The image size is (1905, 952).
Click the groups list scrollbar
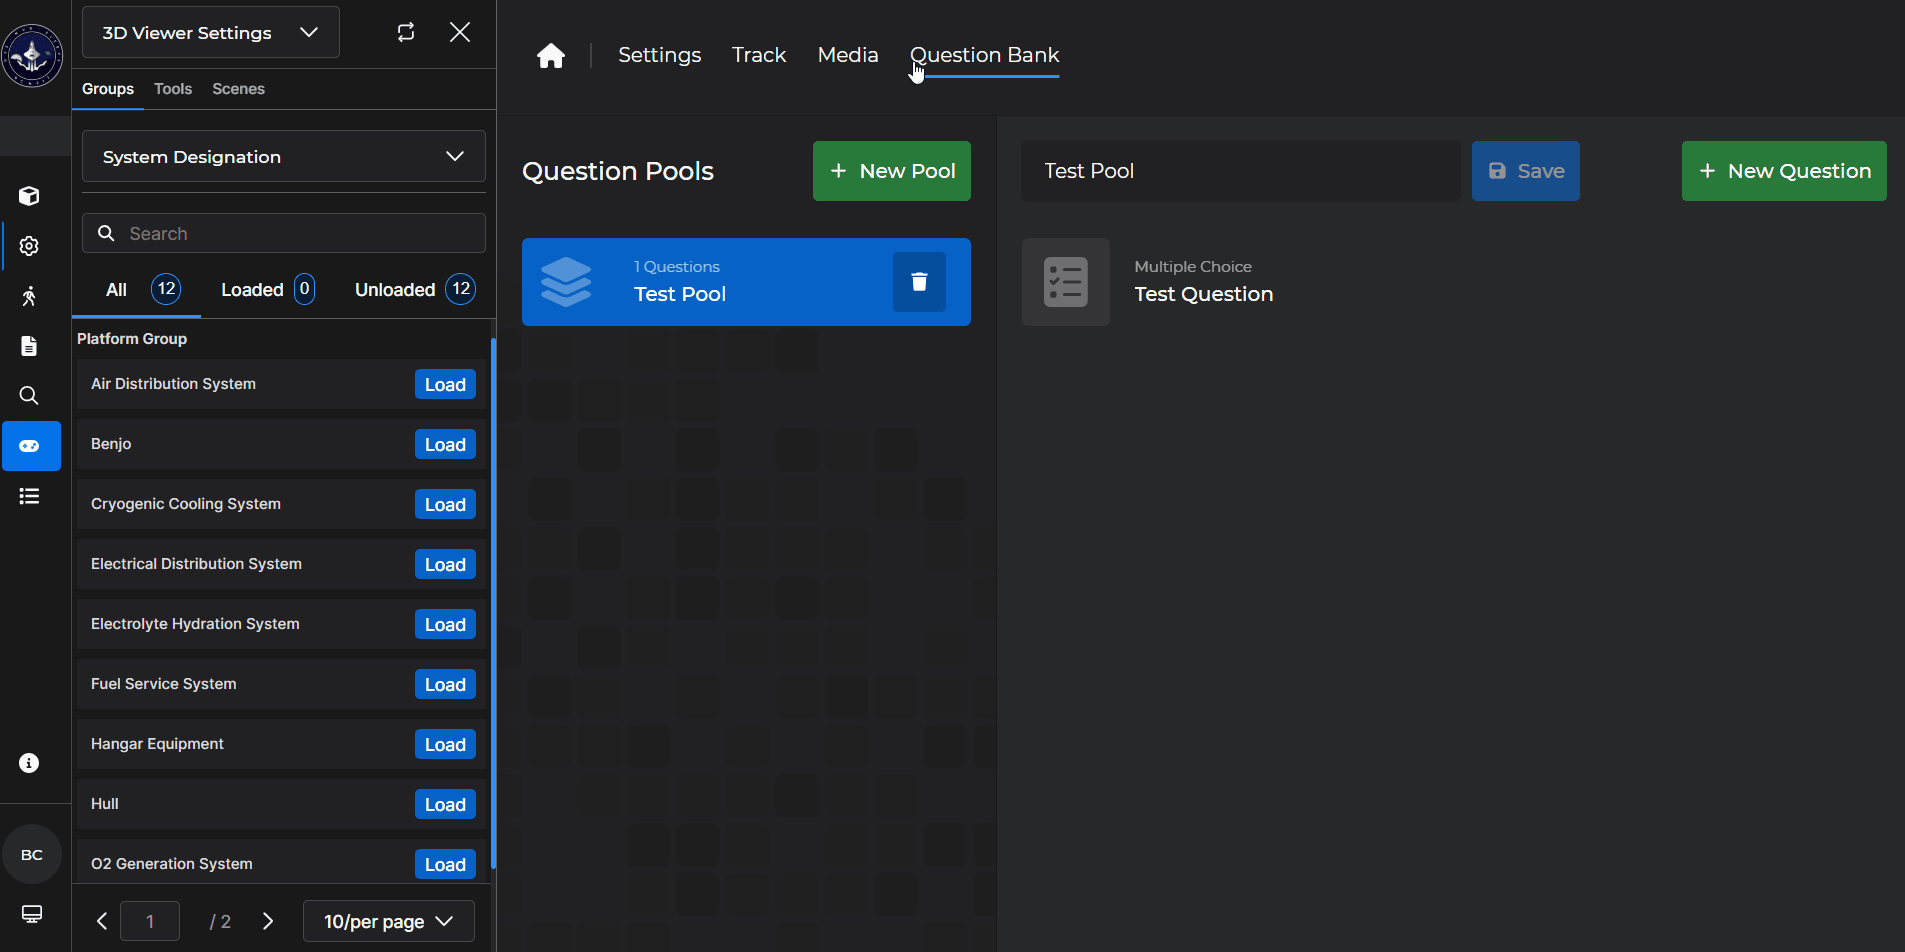pos(493,603)
